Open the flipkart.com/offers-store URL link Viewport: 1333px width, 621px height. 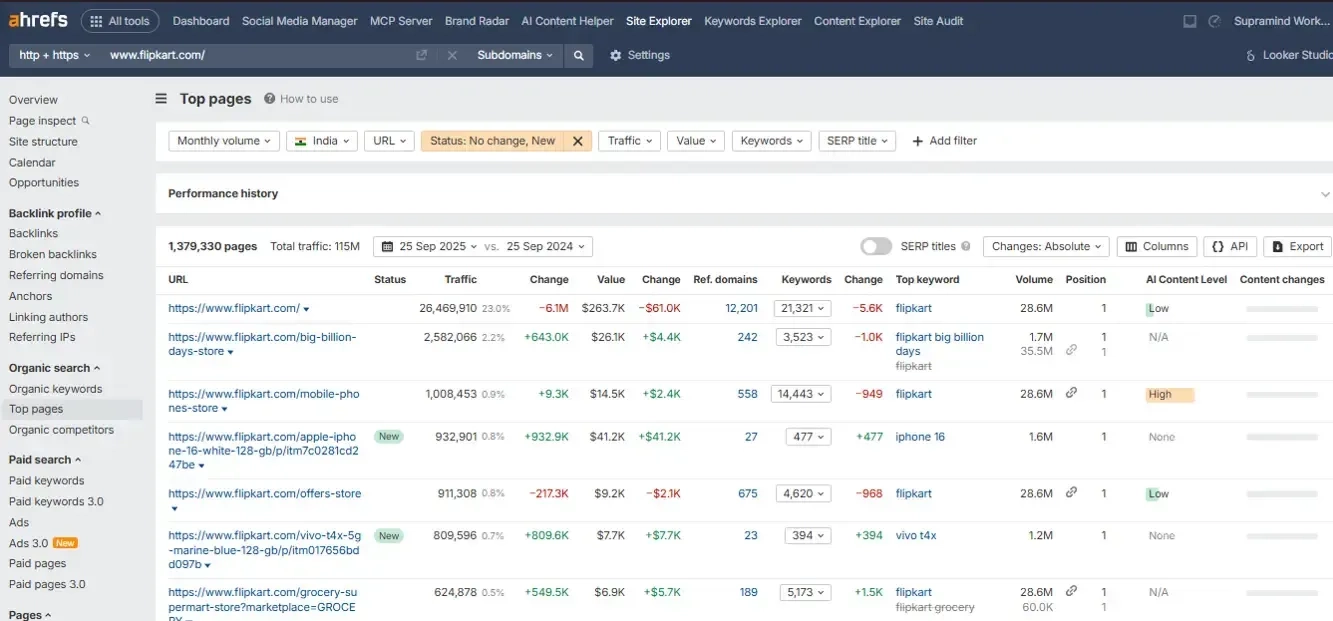click(265, 493)
